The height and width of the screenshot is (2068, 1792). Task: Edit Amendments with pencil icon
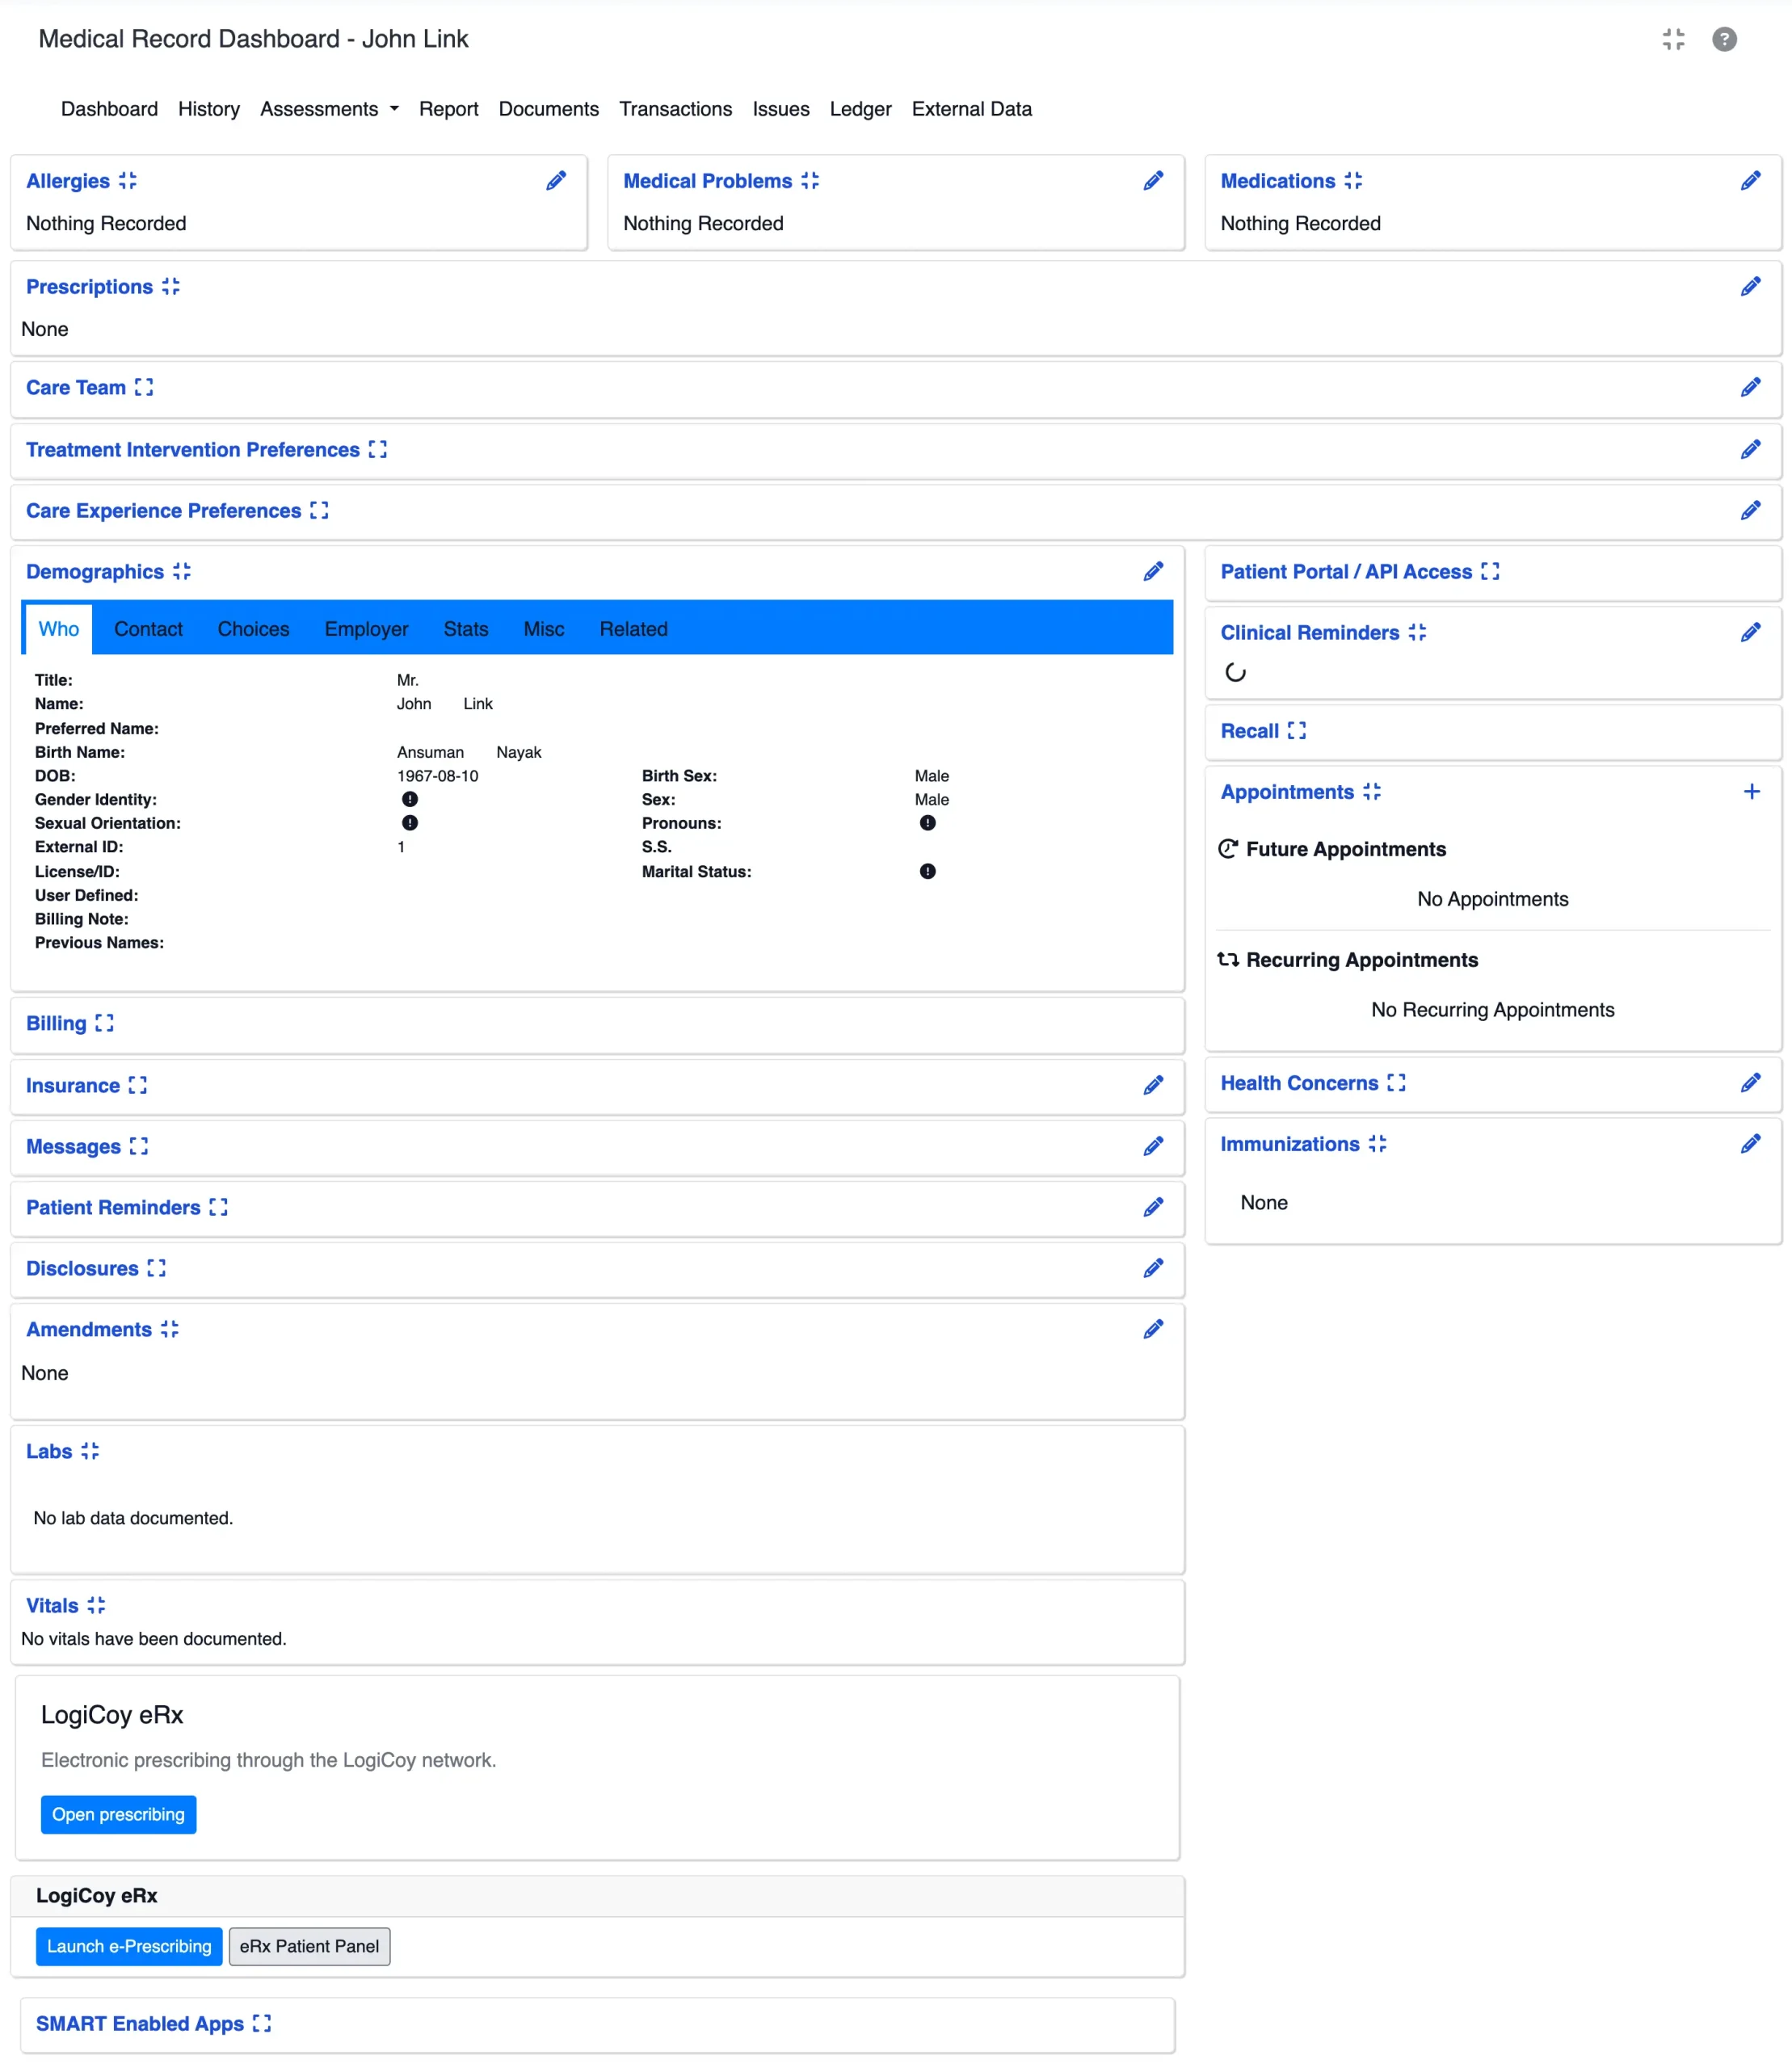coord(1153,1330)
